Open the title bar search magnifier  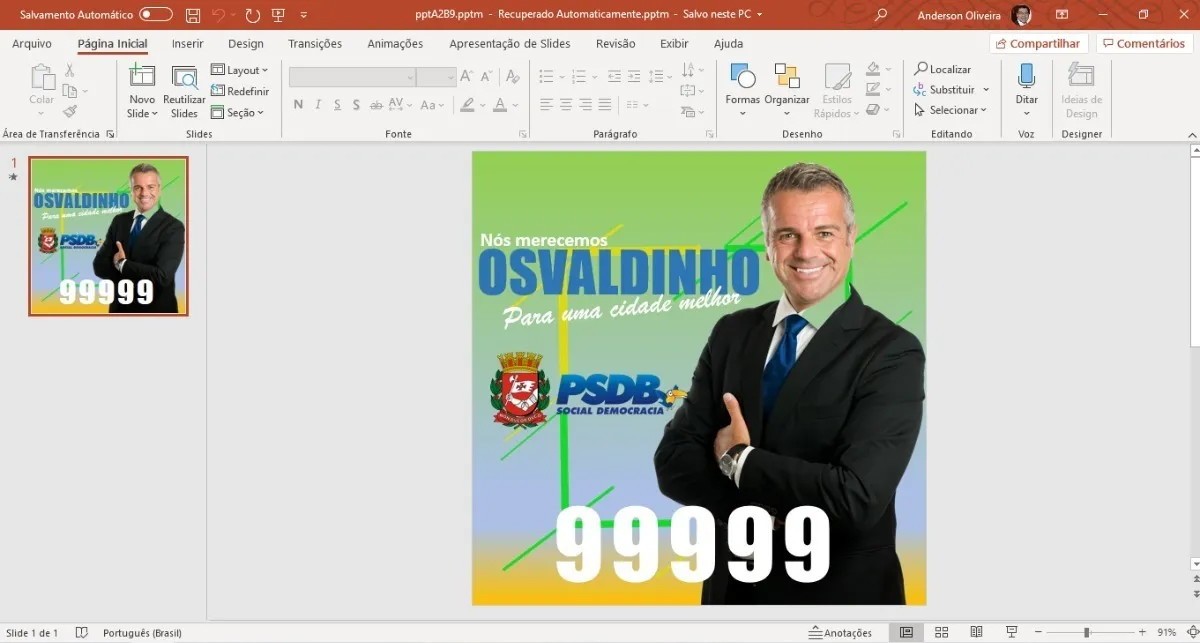[881, 15]
